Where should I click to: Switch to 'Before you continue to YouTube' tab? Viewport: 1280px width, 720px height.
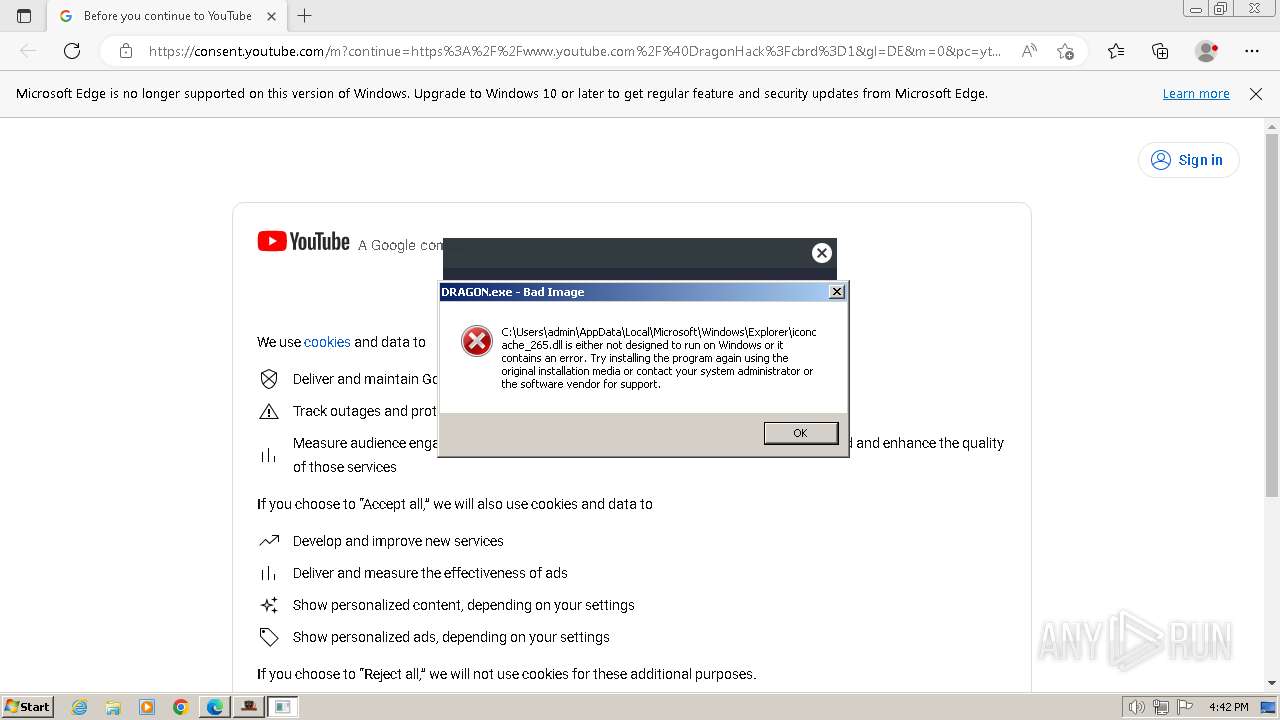pos(167,16)
